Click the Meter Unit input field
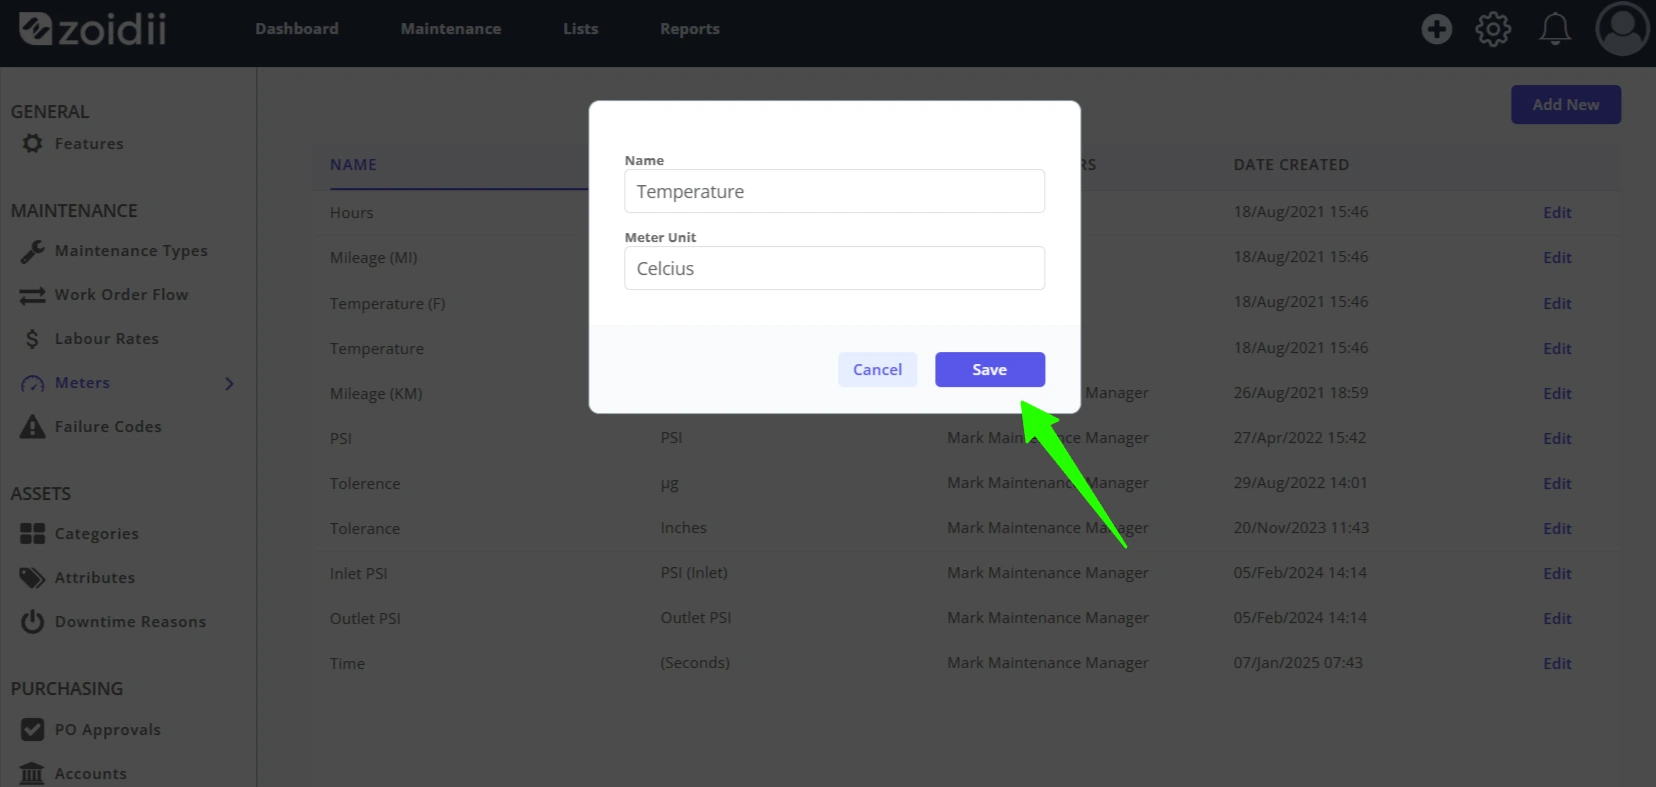 coord(834,268)
